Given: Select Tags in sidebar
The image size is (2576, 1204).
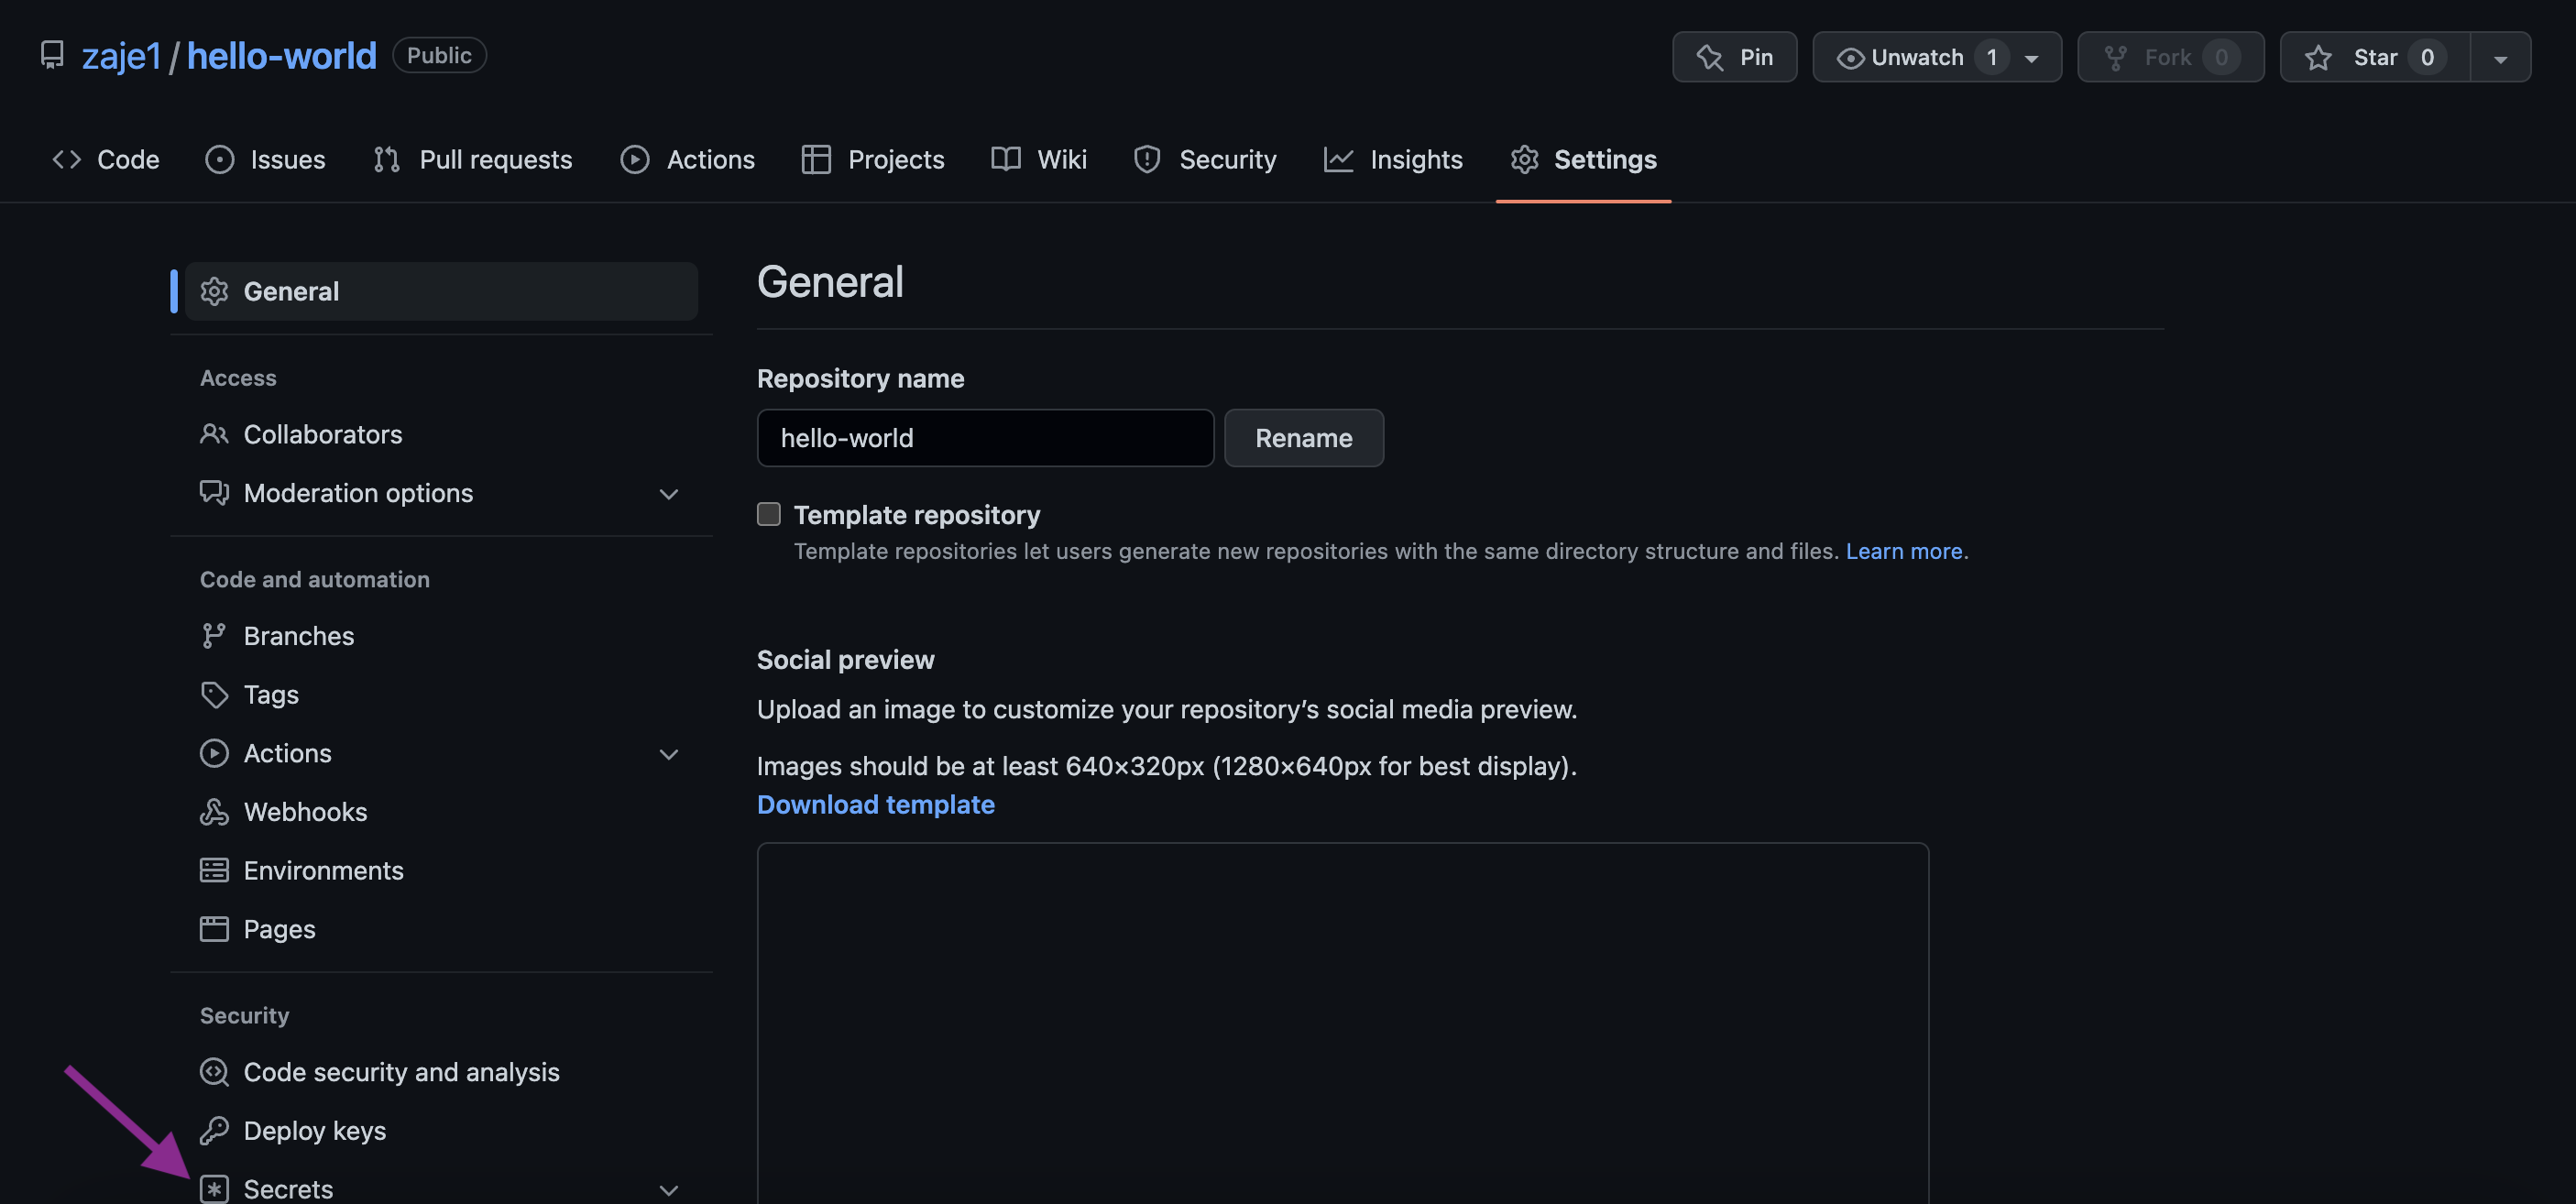Looking at the screenshot, I should [441, 695].
